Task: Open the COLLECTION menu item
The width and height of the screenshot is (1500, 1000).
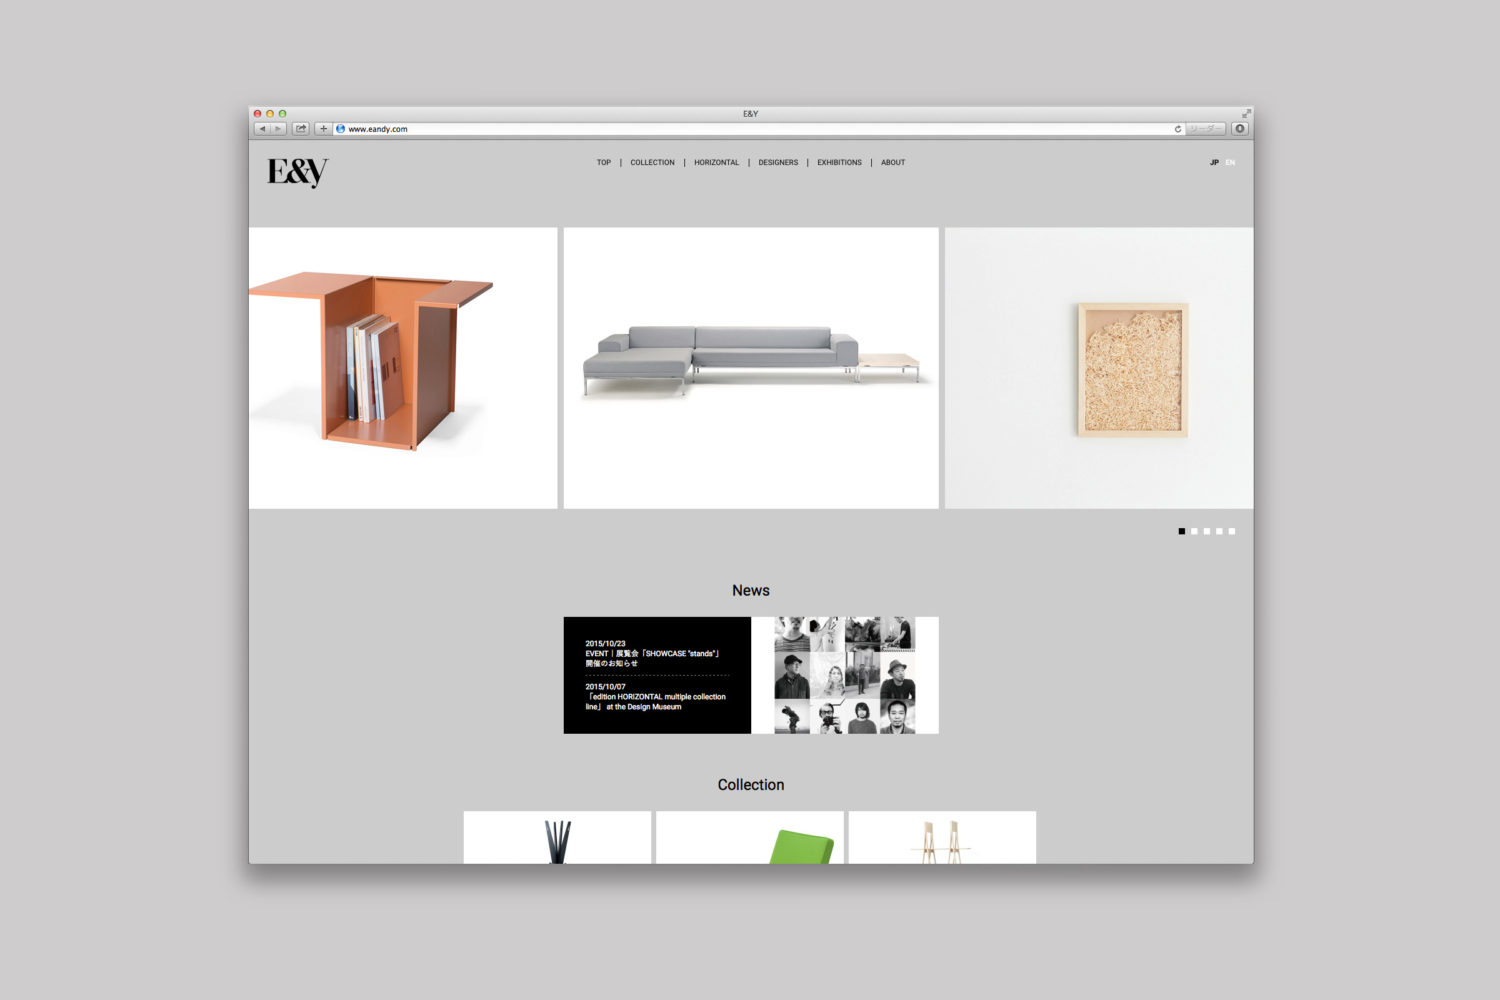Action: point(652,162)
